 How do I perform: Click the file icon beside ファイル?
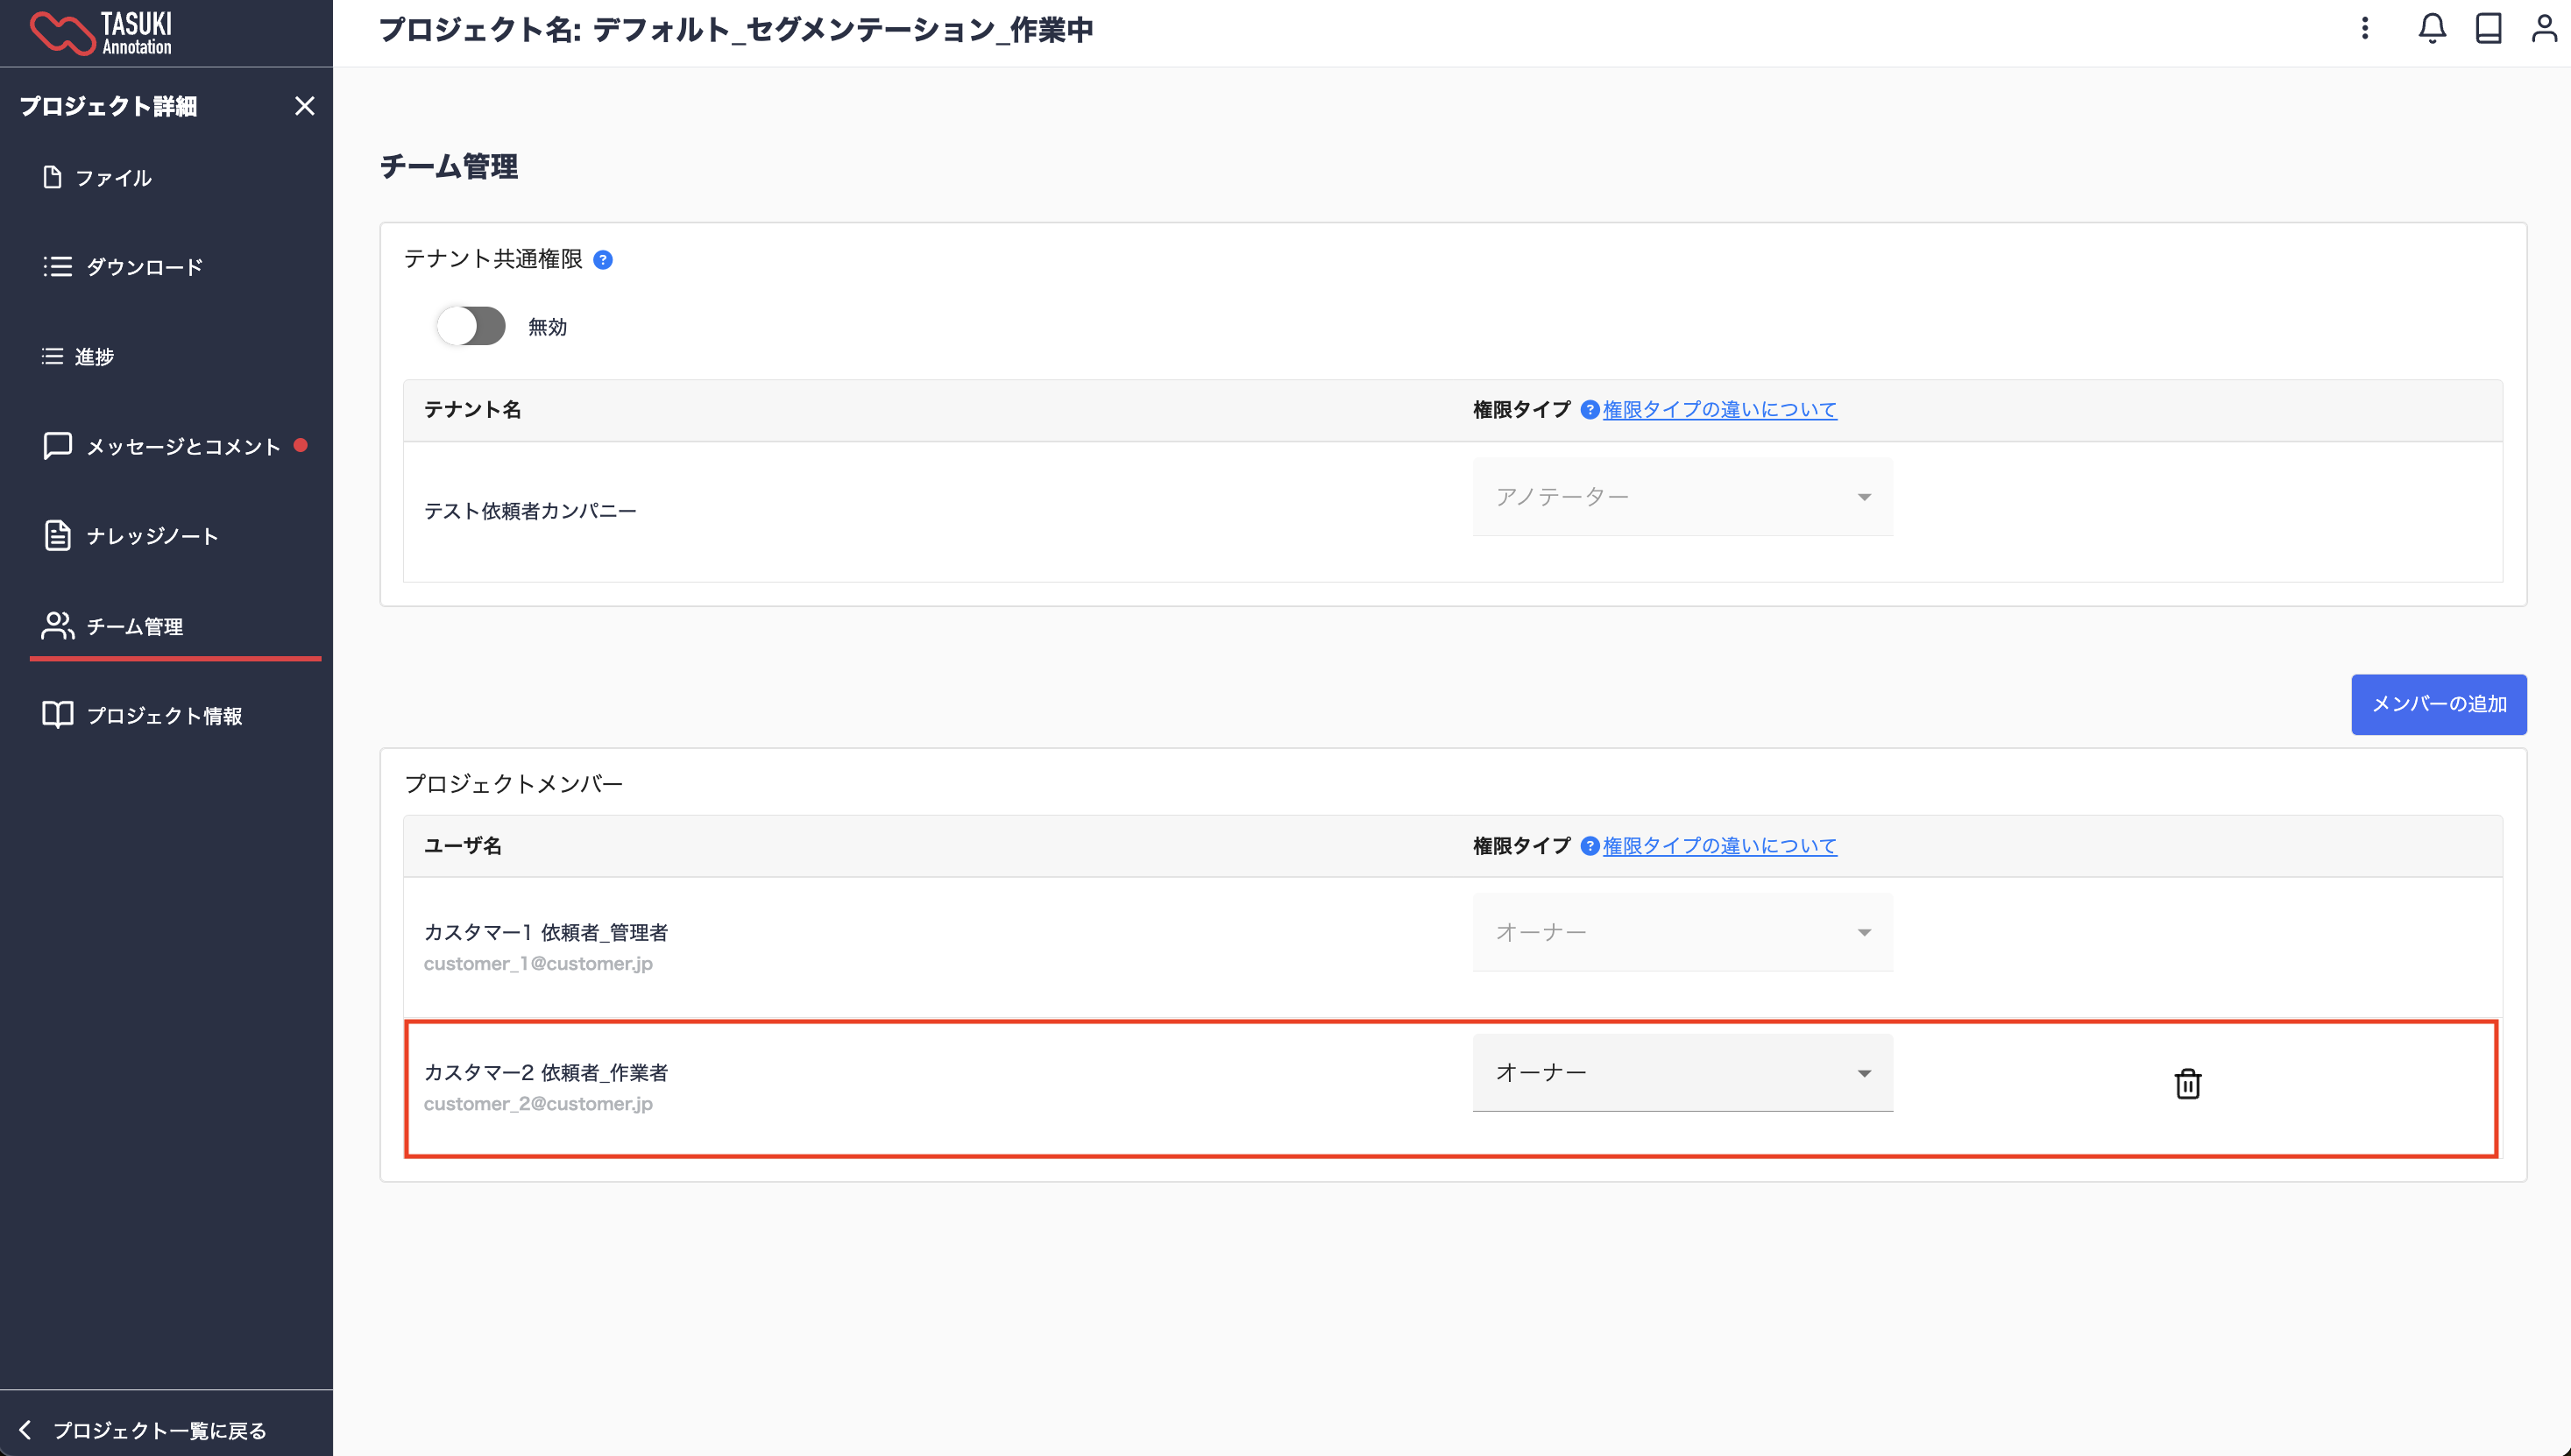click(x=52, y=177)
